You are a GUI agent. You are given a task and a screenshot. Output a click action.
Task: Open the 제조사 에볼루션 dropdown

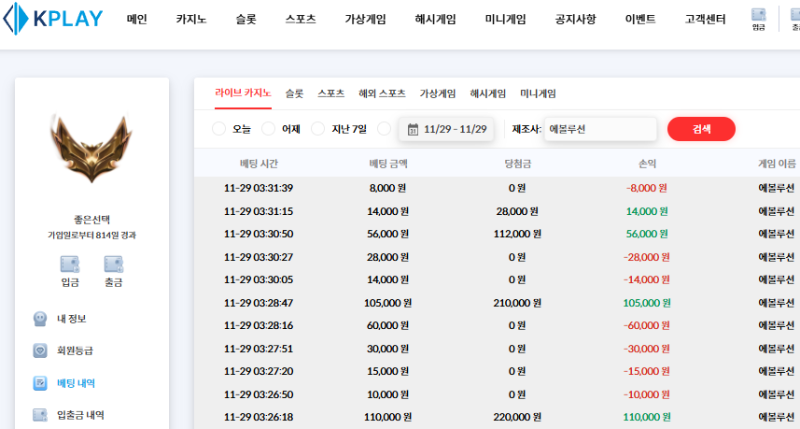600,129
